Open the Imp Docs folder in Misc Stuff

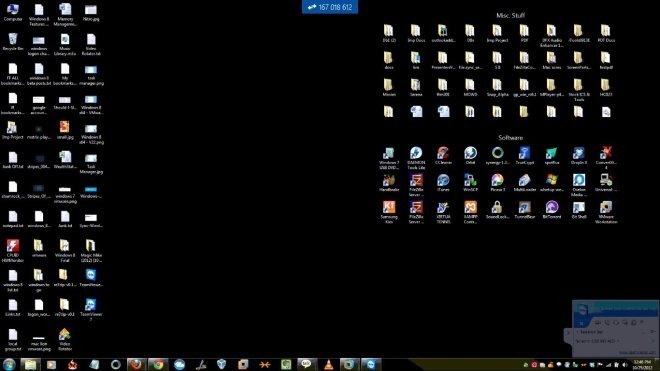click(x=416, y=33)
